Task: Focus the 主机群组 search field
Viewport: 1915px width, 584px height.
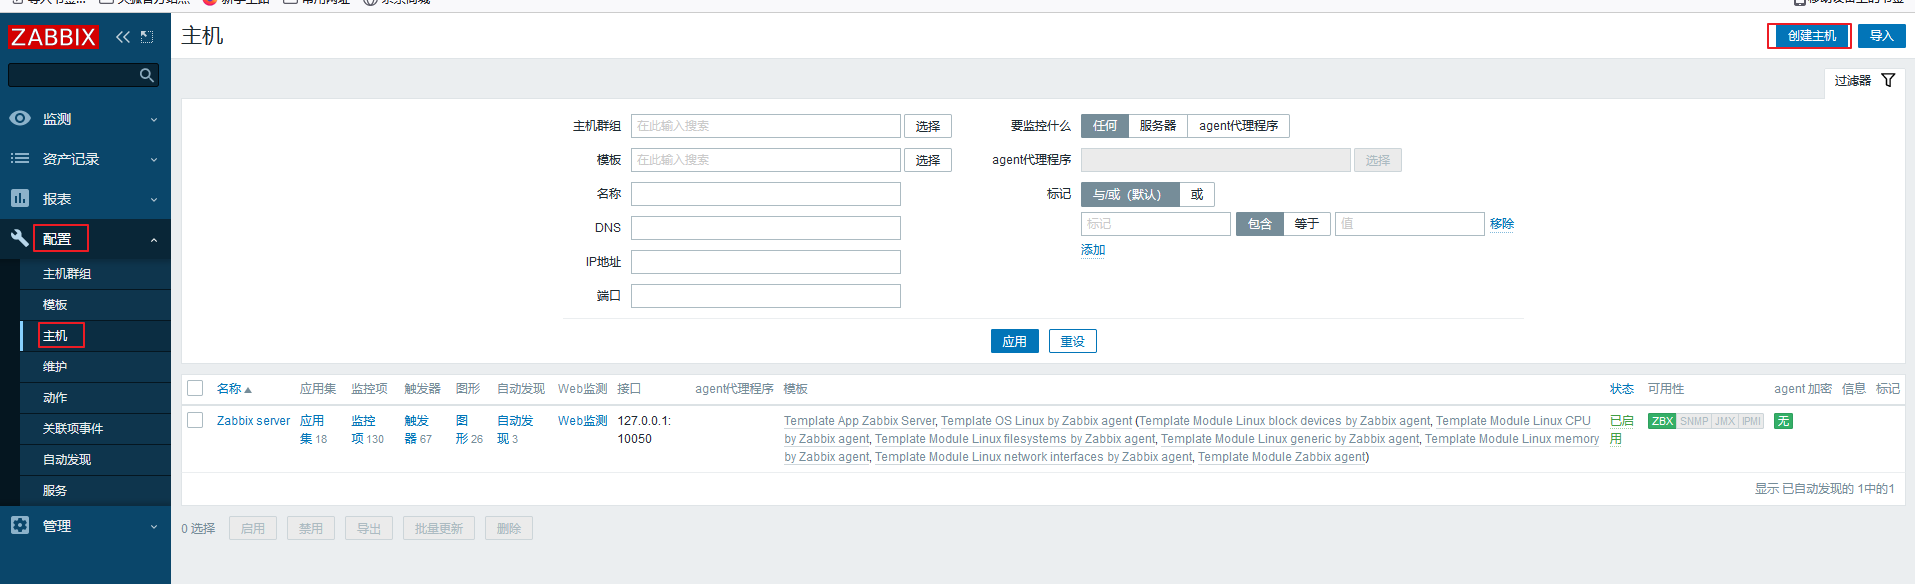Action: tap(766, 126)
